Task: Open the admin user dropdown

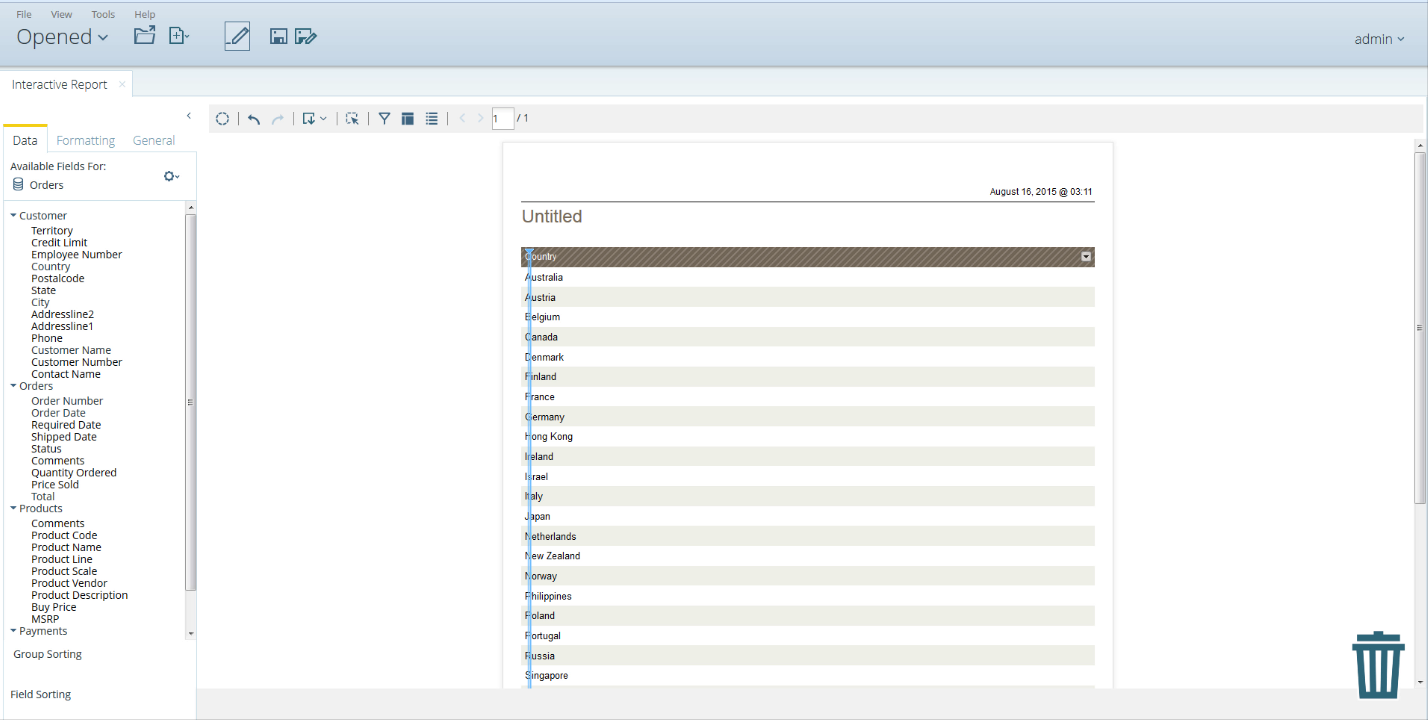Action: click(1379, 39)
